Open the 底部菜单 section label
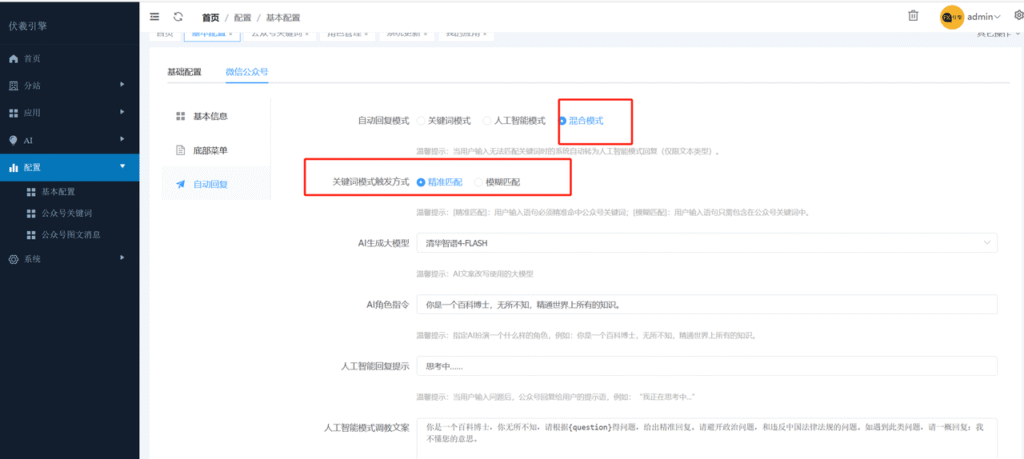This screenshot has width=1024, height=459. 210,150
